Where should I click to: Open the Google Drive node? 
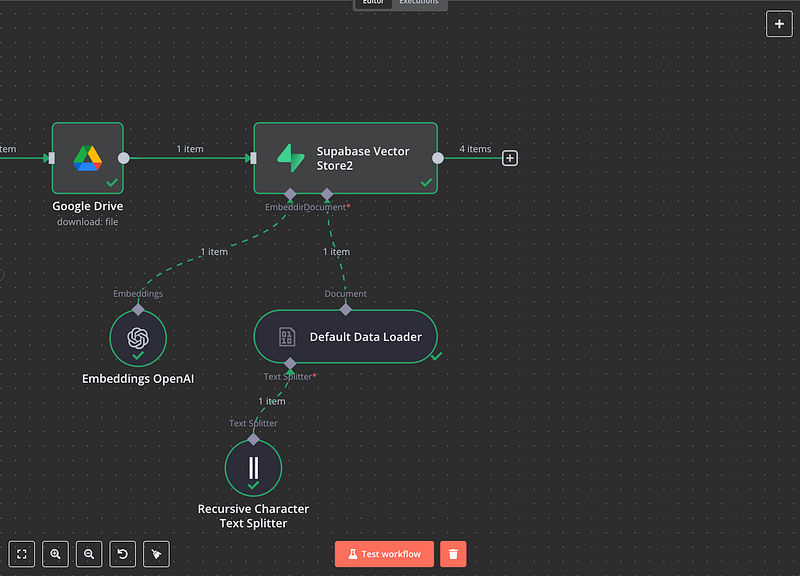pyautogui.click(x=88, y=158)
